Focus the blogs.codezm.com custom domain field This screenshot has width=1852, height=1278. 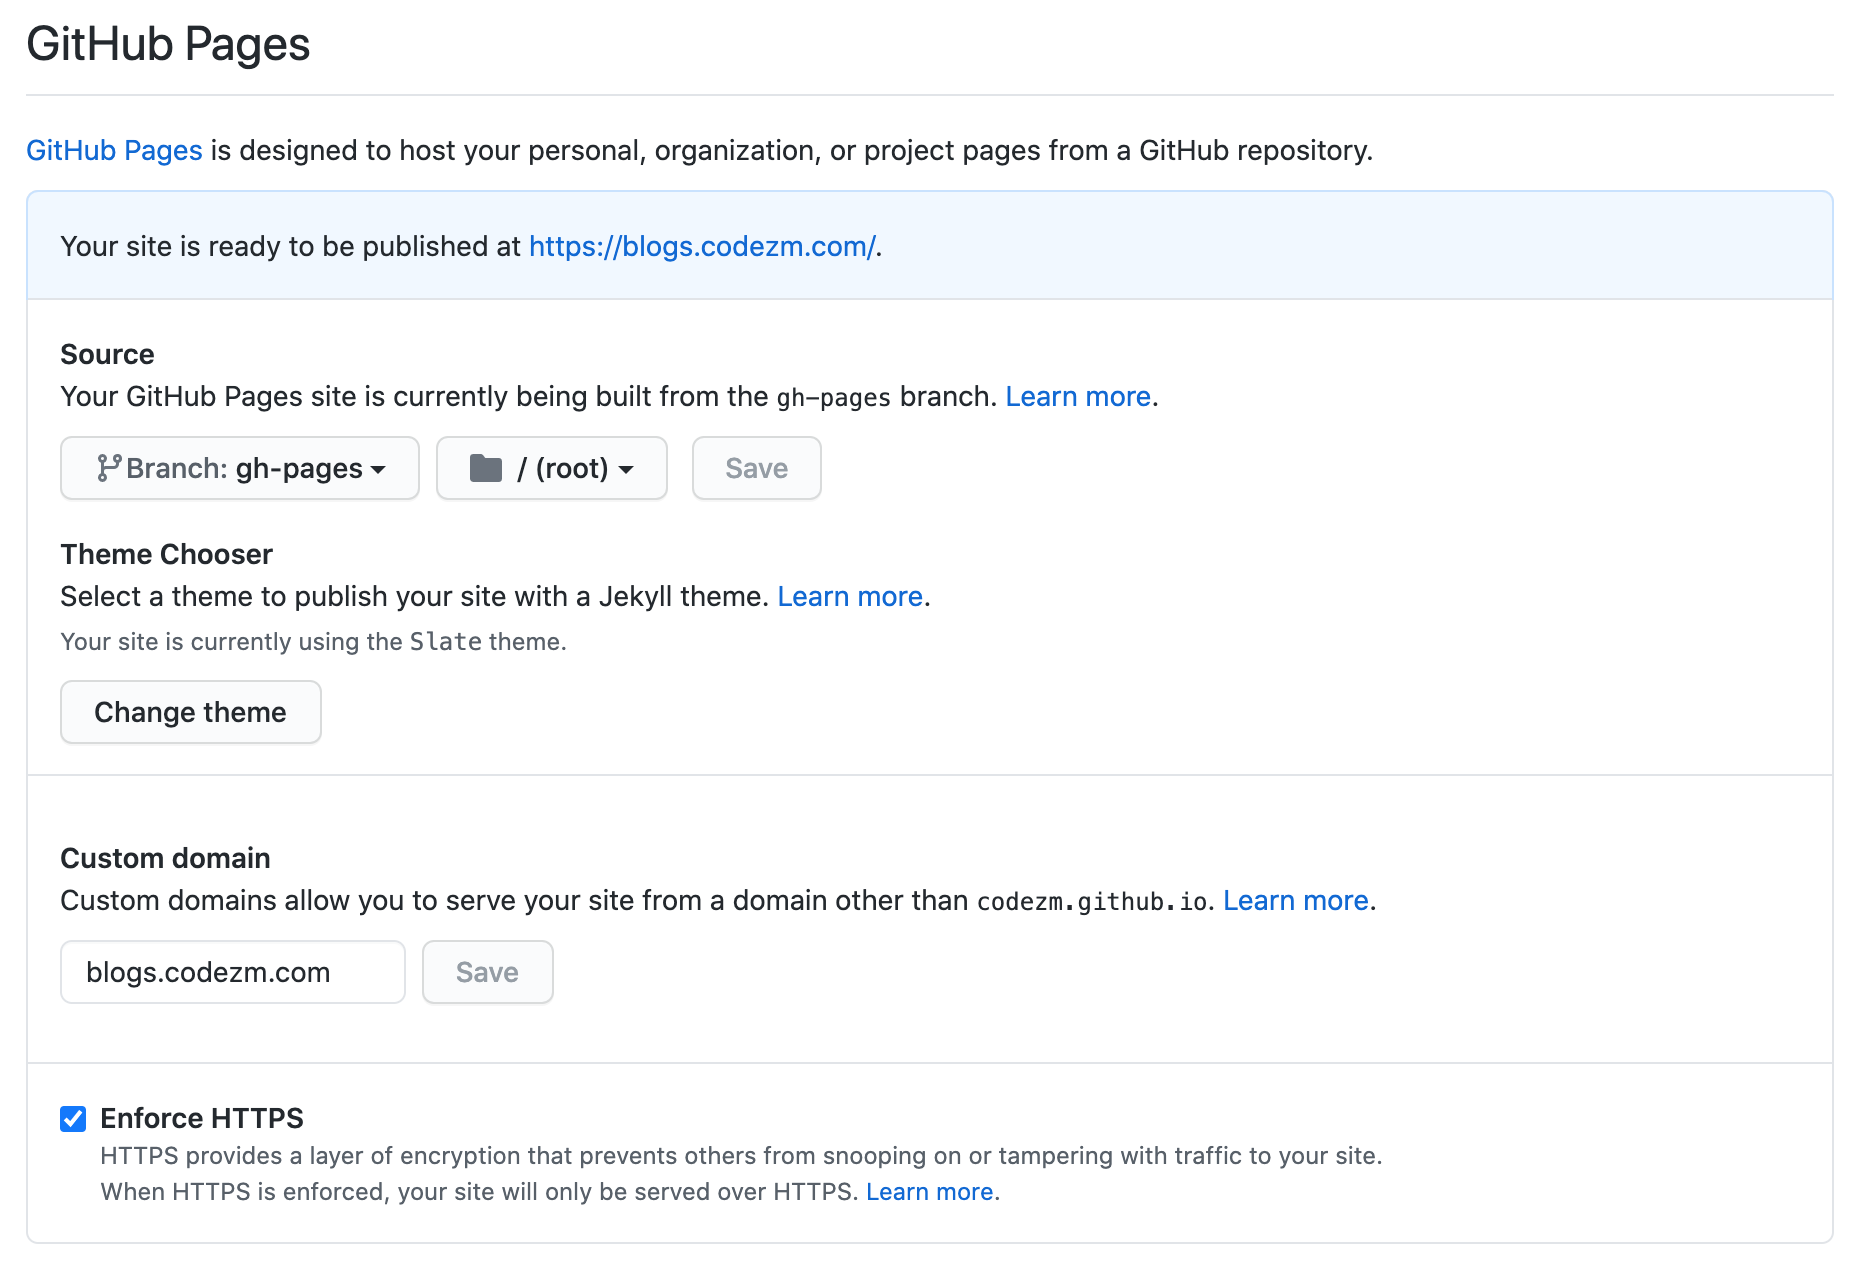coord(233,972)
